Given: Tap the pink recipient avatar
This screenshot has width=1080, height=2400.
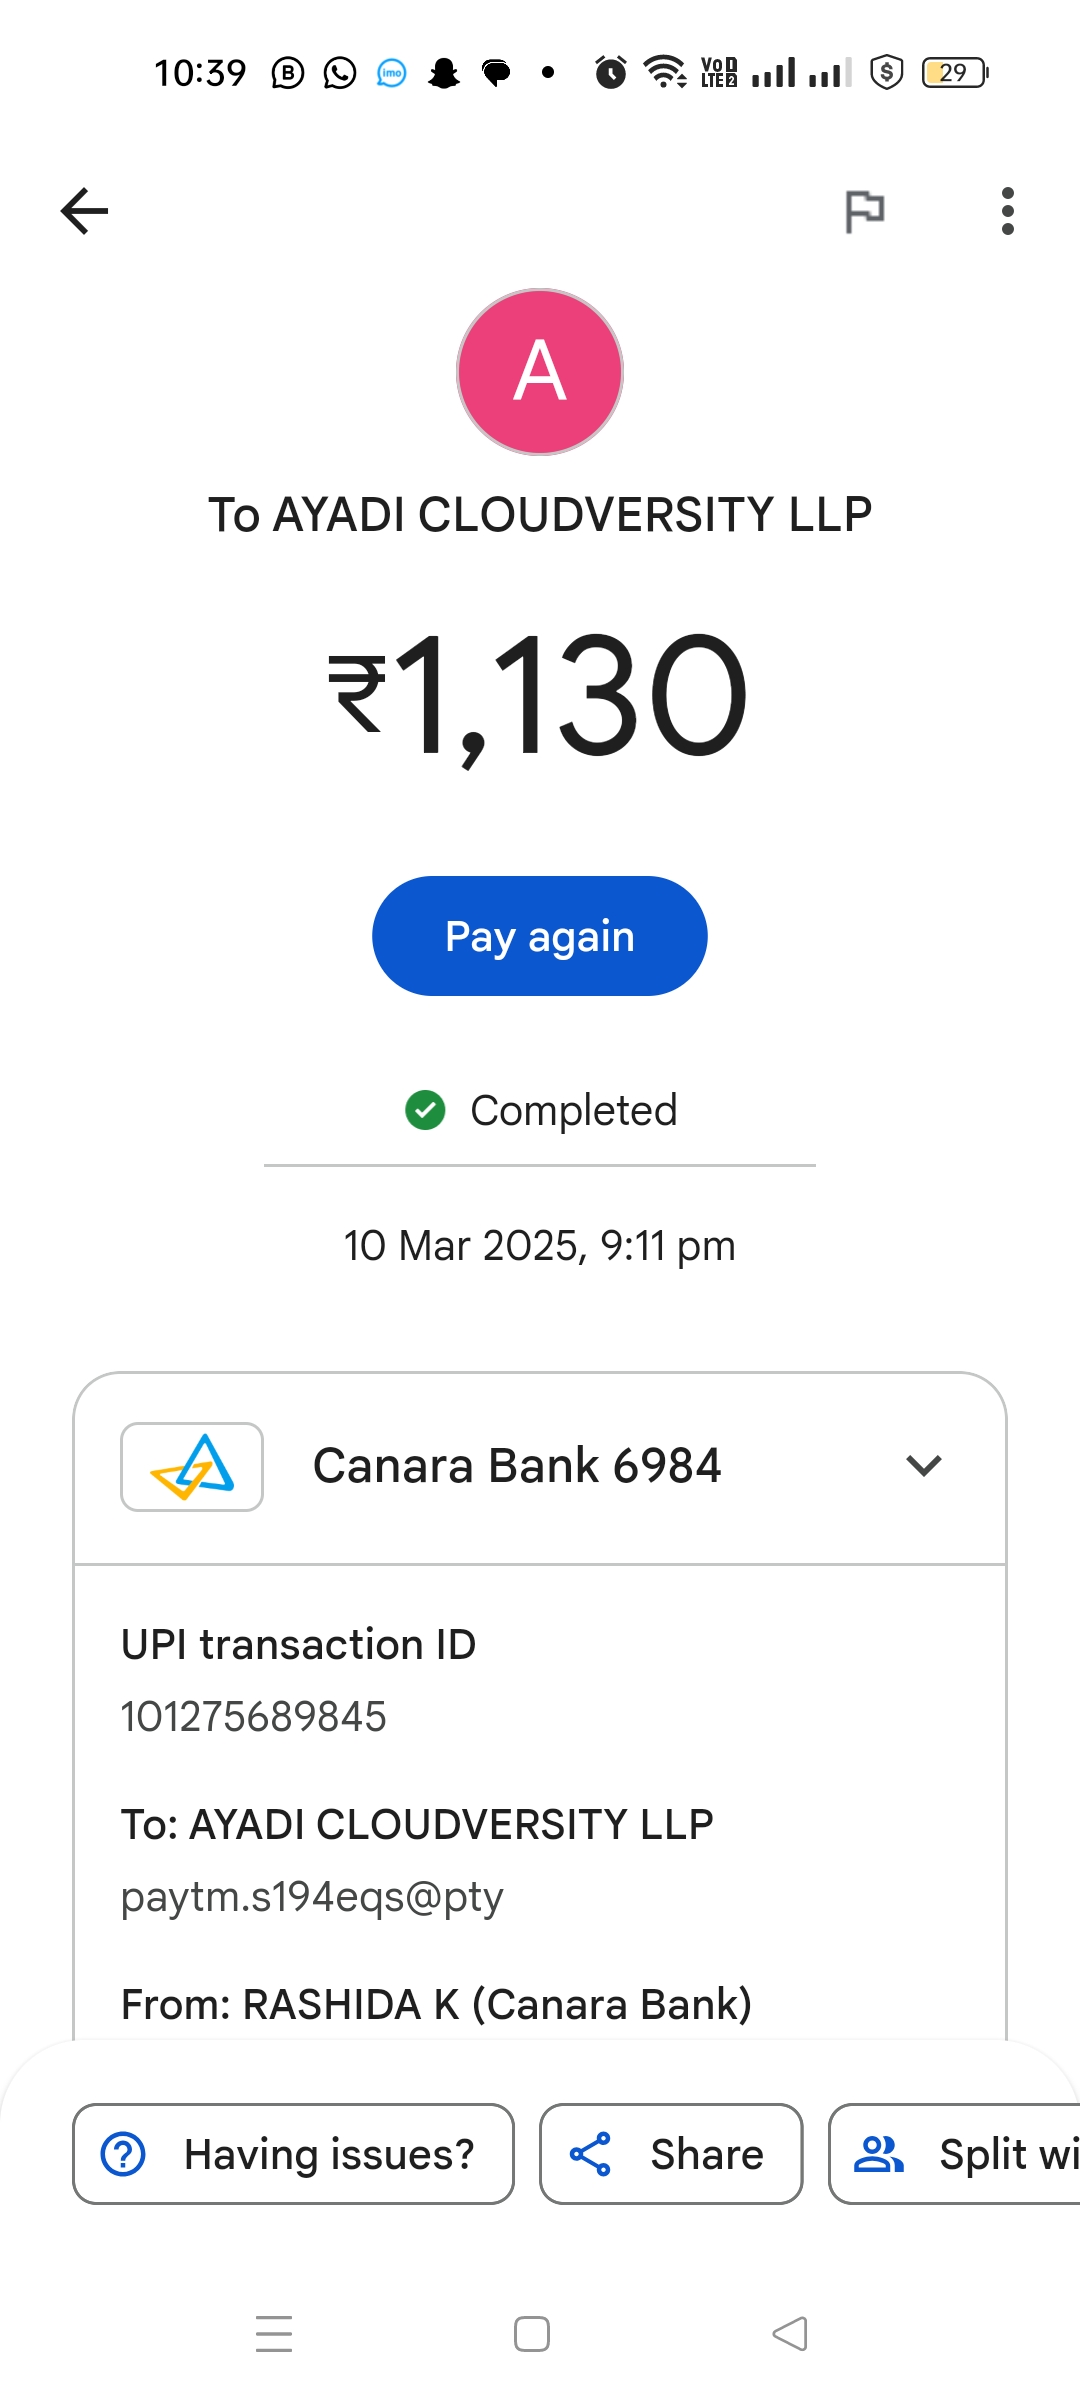Looking at the screenshot, I should (x=540, y=372).
